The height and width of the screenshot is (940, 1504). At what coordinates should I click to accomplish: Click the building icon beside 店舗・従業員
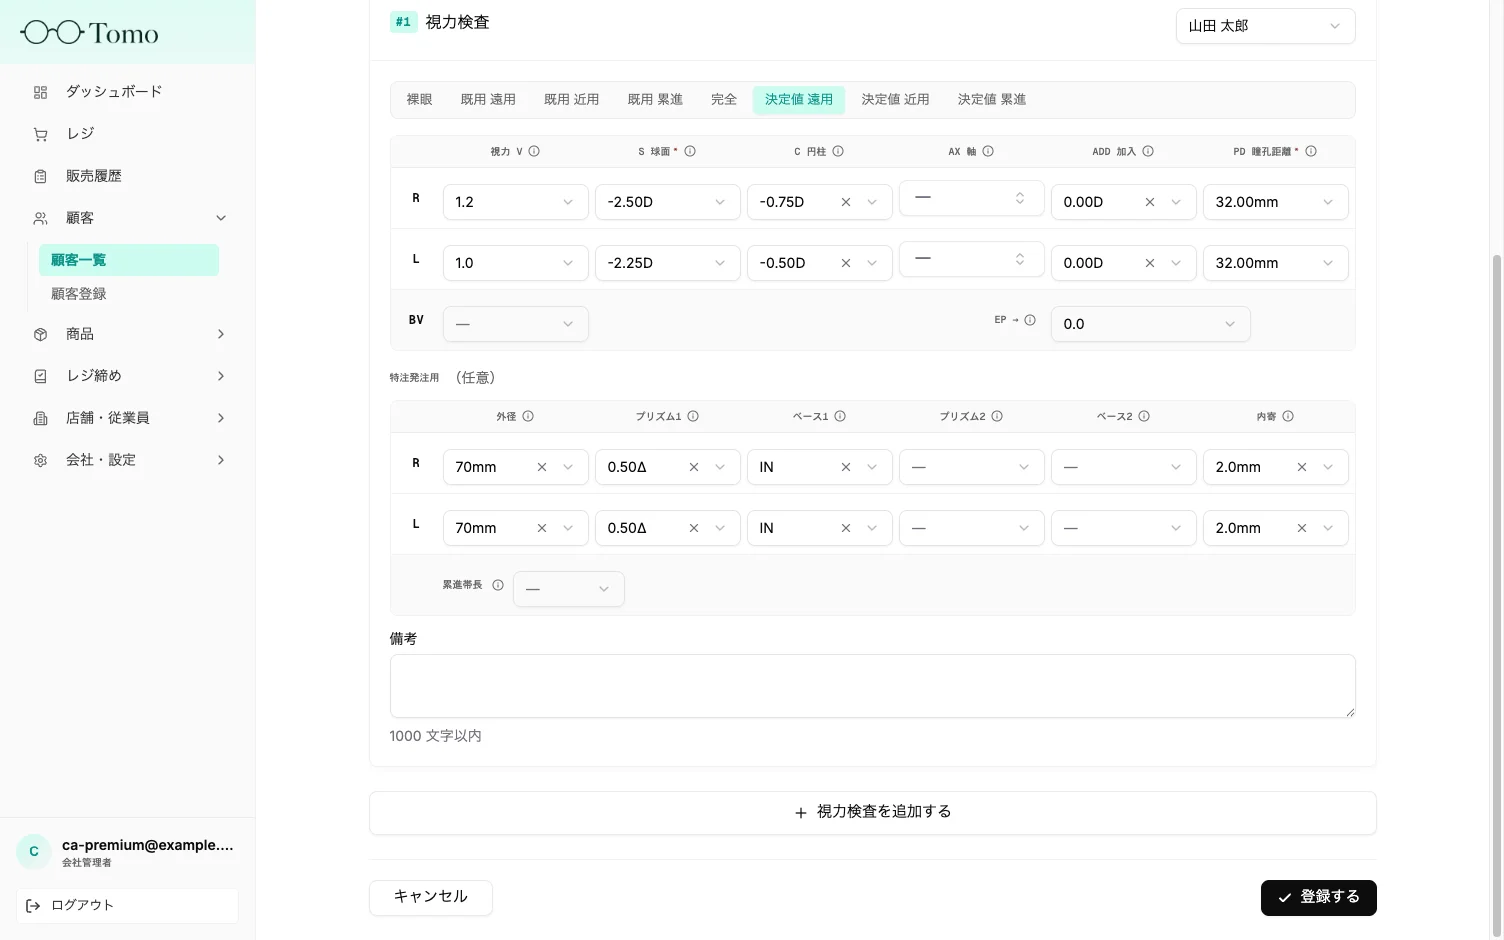point(40,418)
